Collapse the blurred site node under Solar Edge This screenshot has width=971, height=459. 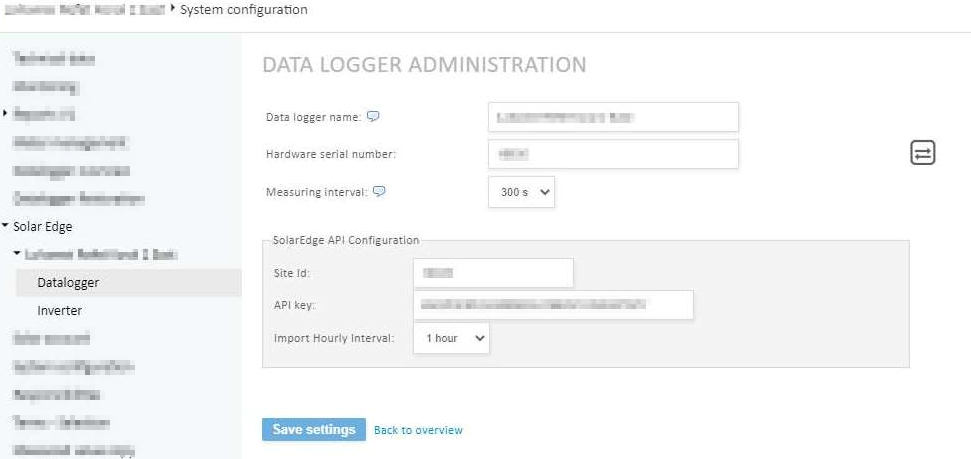(x=17, y=255)
